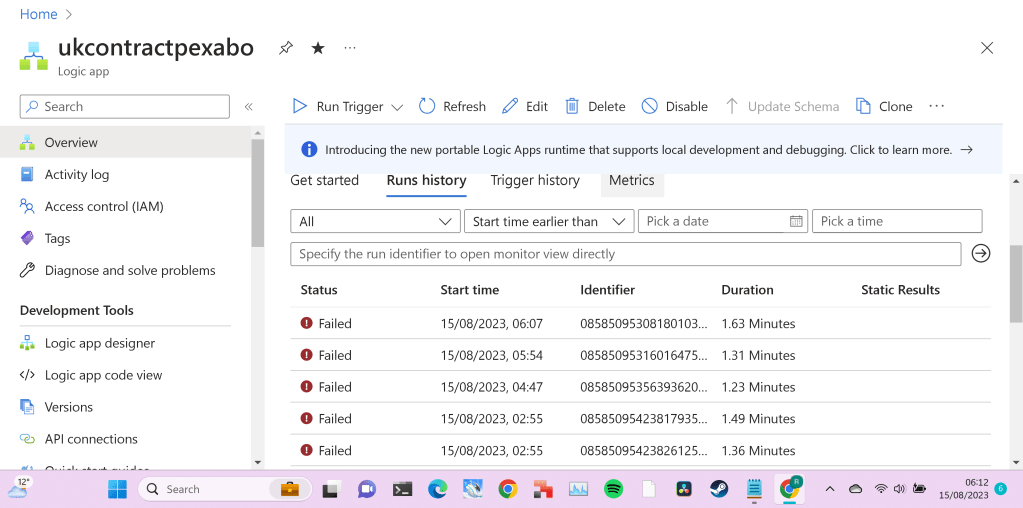
Task: Click the Run Trigger play icon
Action: (x=299, y=106)
